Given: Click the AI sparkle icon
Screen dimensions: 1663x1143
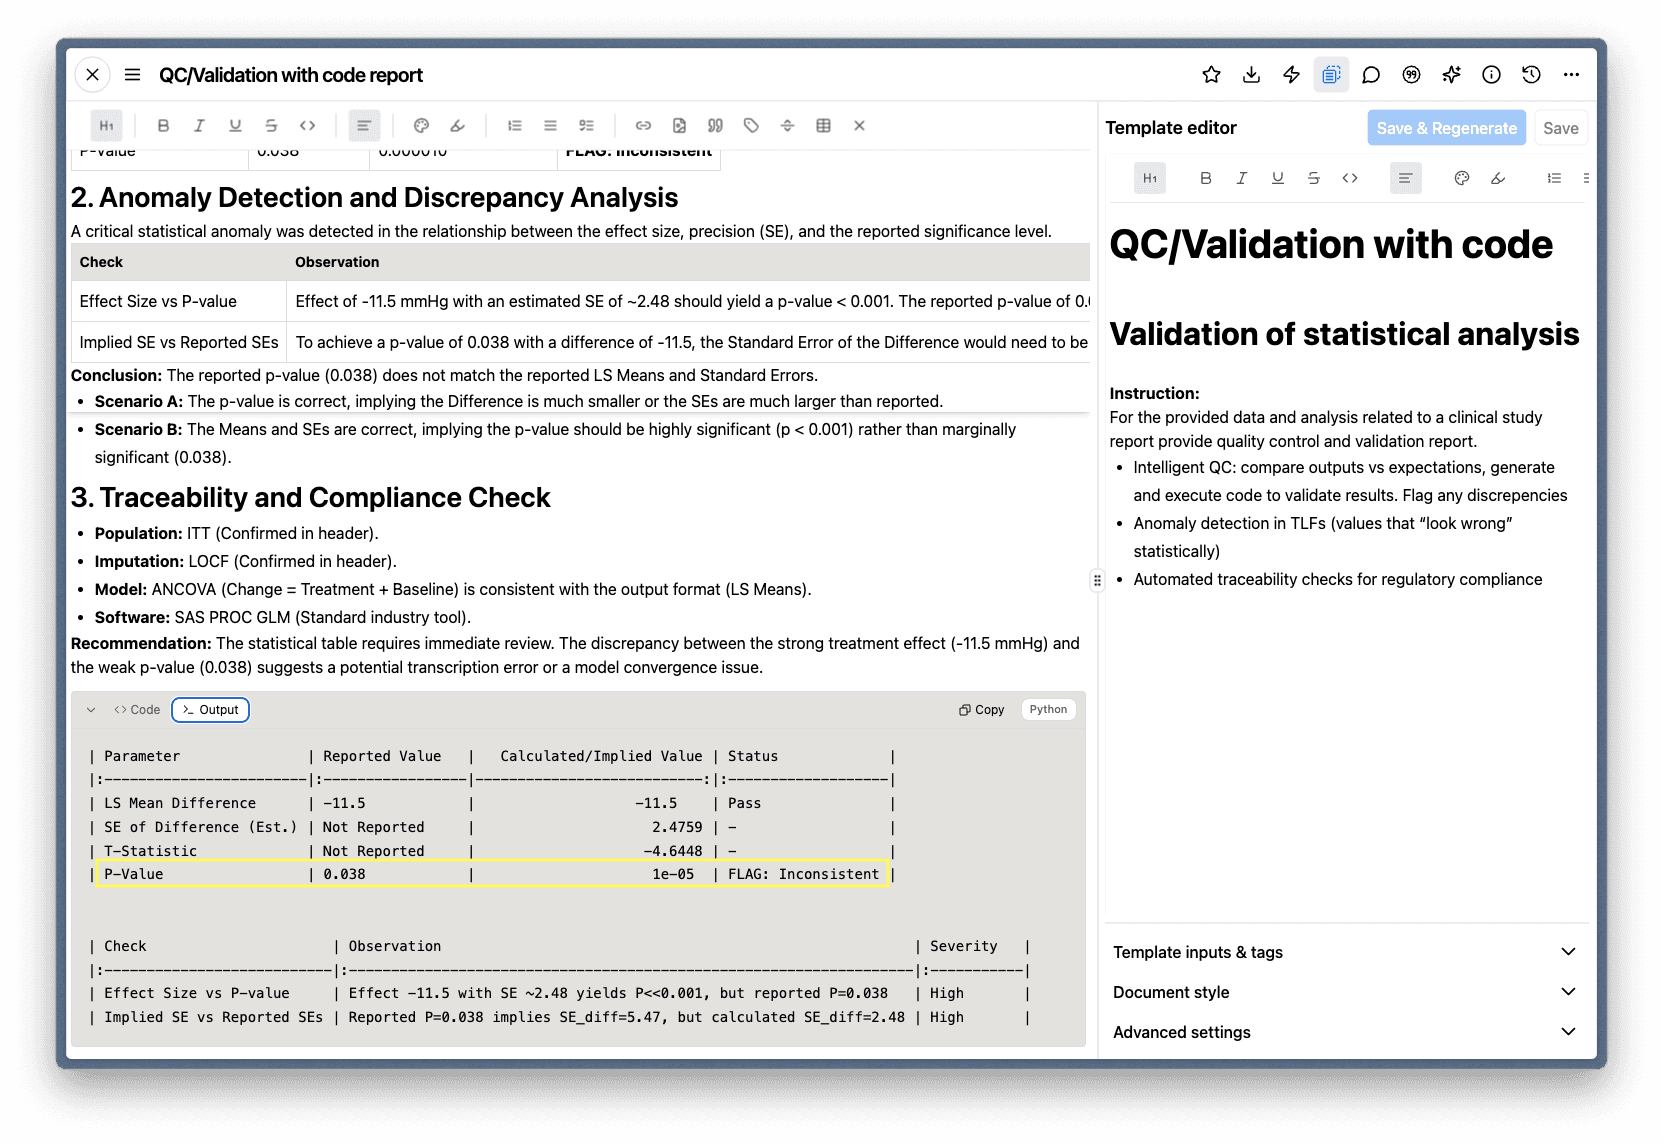Looking at the screenshot, I should 1451,75.
